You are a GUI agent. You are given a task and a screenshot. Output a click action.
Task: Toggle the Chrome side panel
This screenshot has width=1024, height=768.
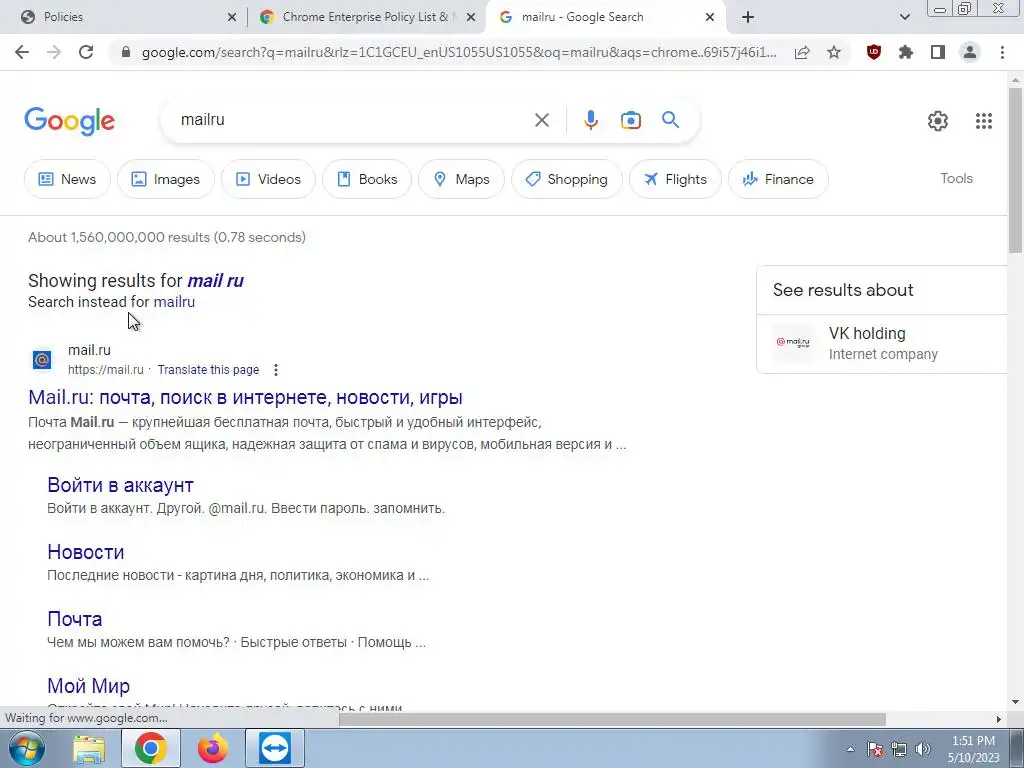point(938,52)
